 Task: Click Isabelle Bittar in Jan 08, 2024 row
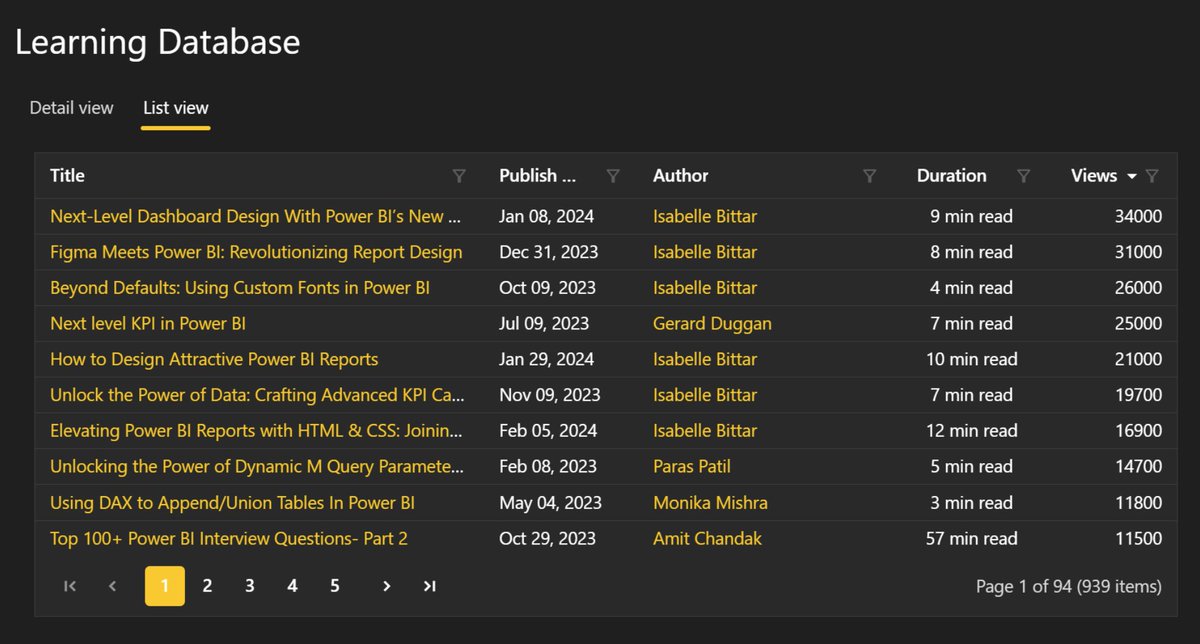(705, 216)
